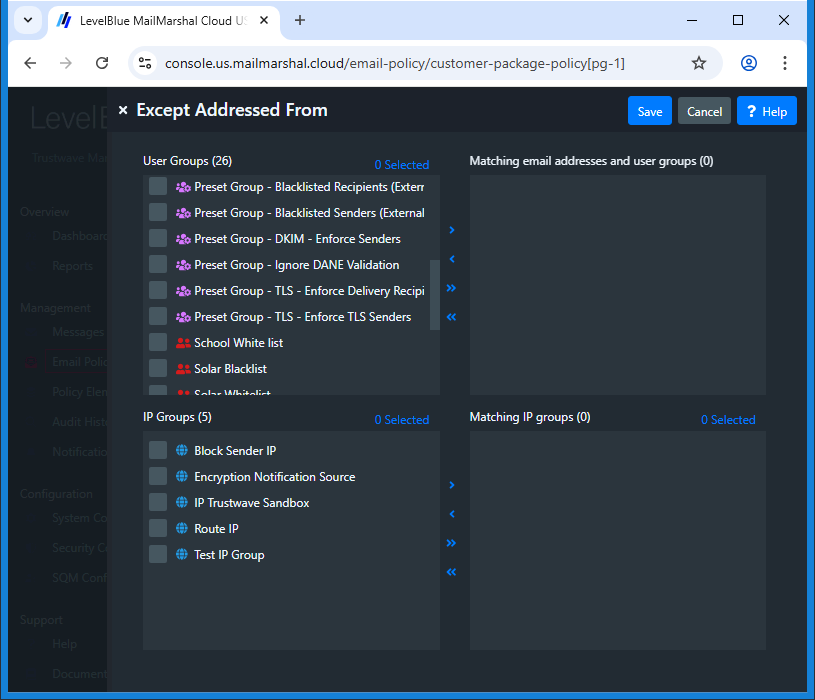
Task: Check Encryption Notification Source checkbox
Action: pos(158,477)
